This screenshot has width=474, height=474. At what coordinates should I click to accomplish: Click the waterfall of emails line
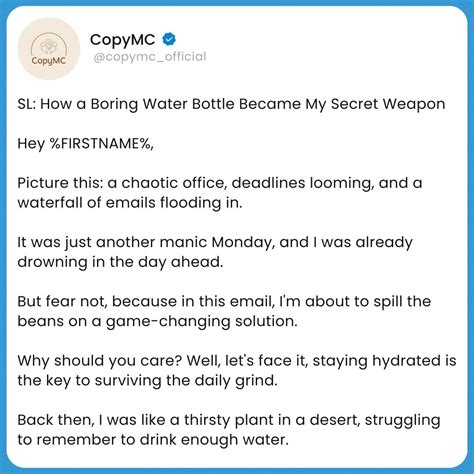[130, 203]
